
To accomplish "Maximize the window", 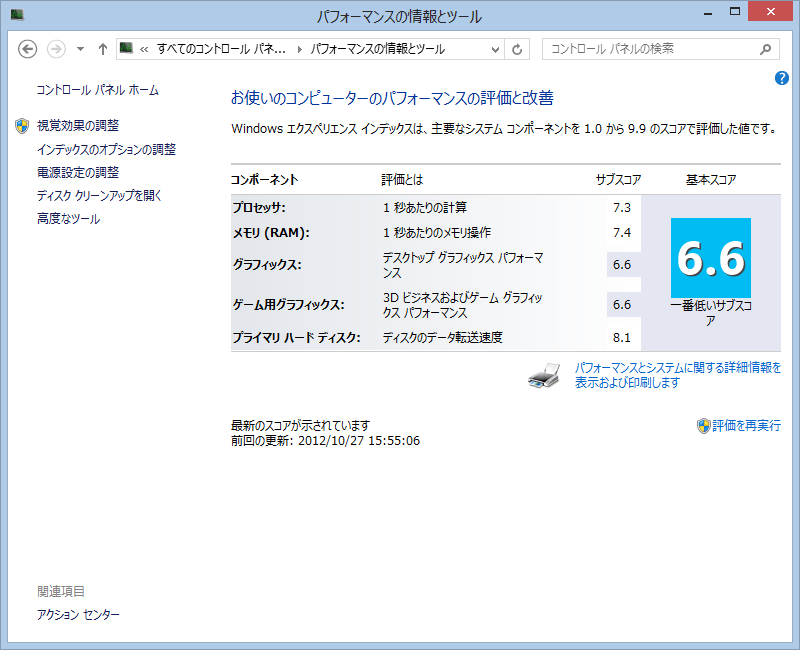I will tap(735, 12).
